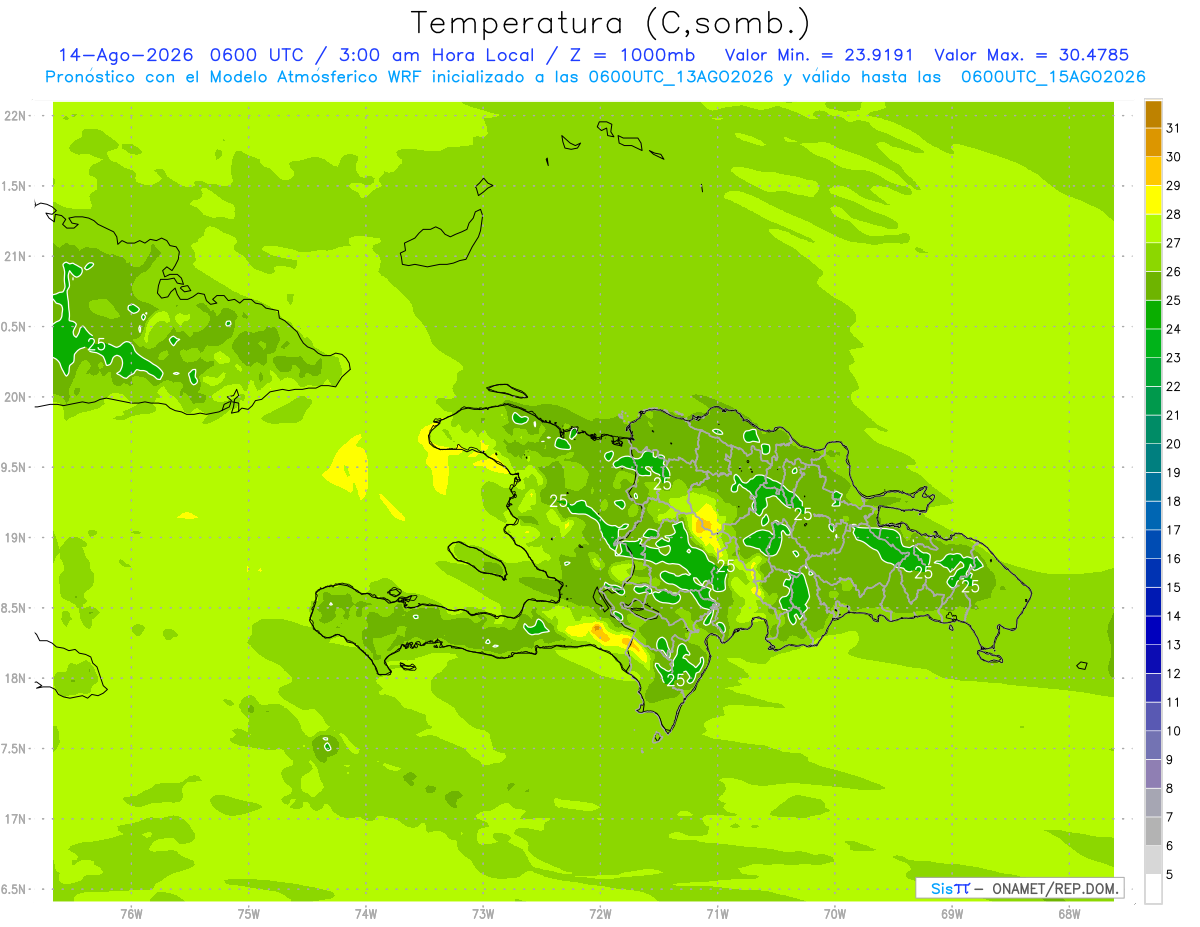The image size is (1200, 927).
Task: Click the '73W' longitude axis label
Action: point(483,914)
